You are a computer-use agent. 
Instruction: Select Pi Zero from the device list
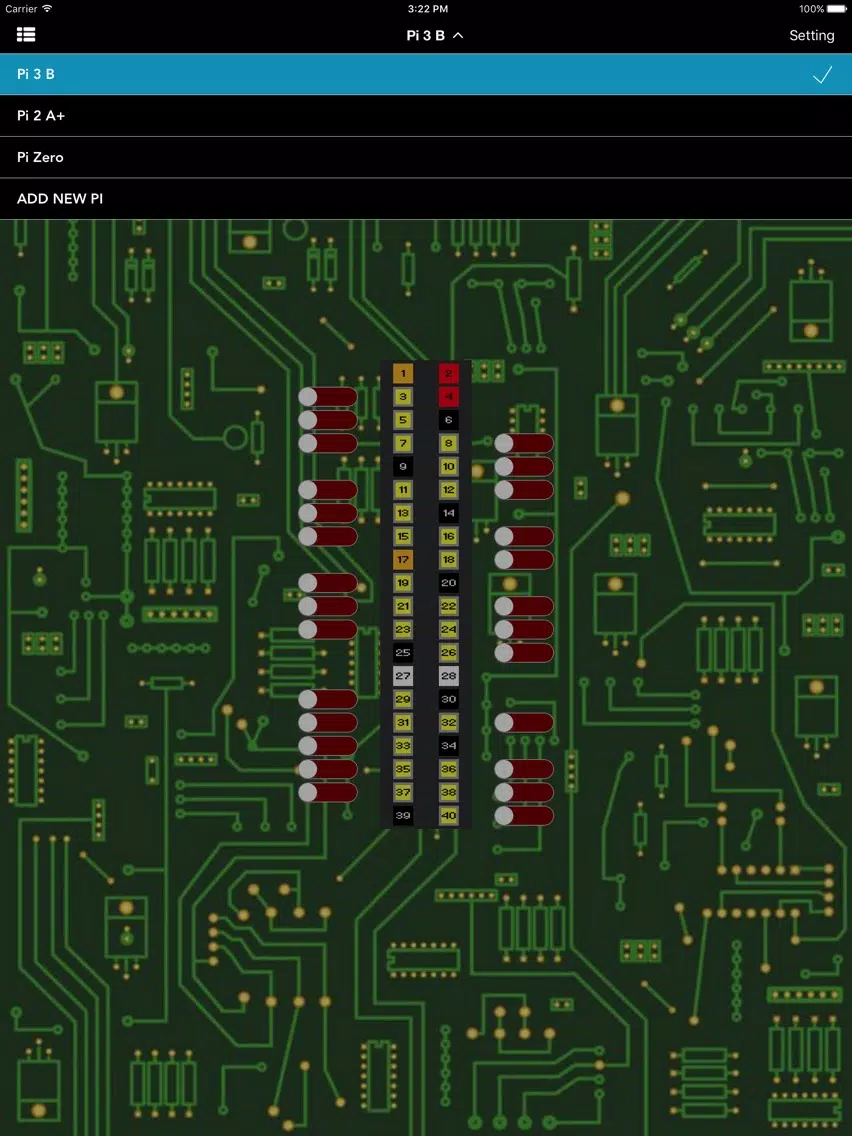pos(426,157)
